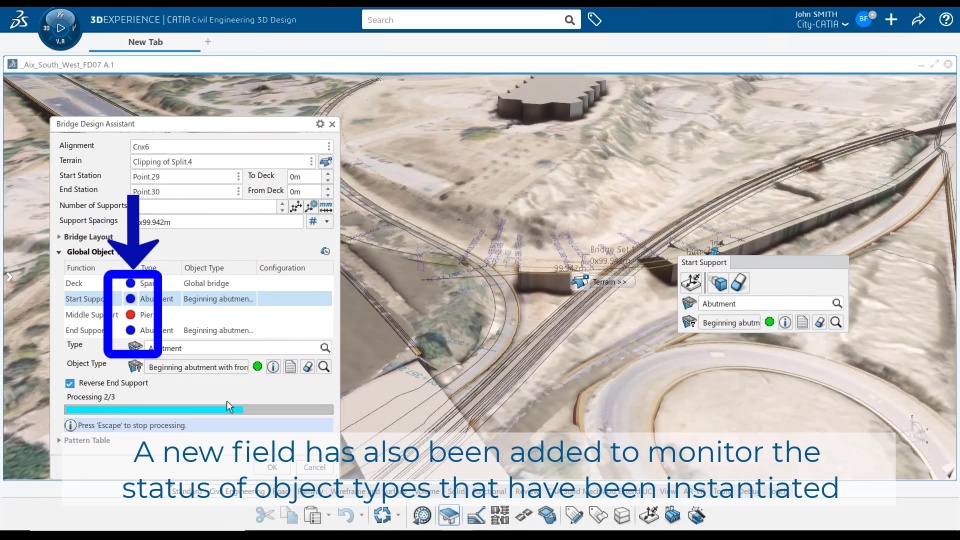Collapse the Global Object section

click(x=59, y=252)
